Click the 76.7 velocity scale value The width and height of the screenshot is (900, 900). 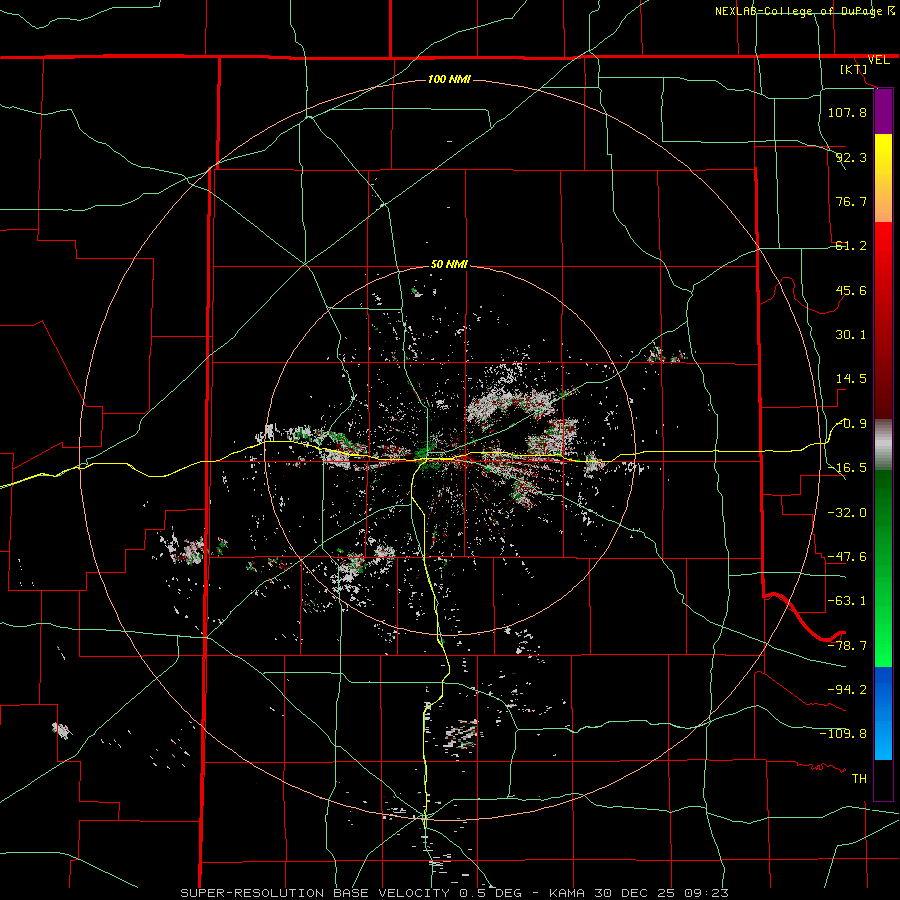click(x=851, y=201)
